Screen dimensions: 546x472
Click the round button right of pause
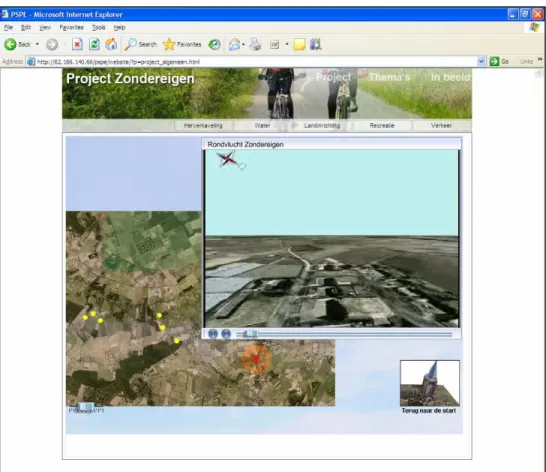coord(226,334)
